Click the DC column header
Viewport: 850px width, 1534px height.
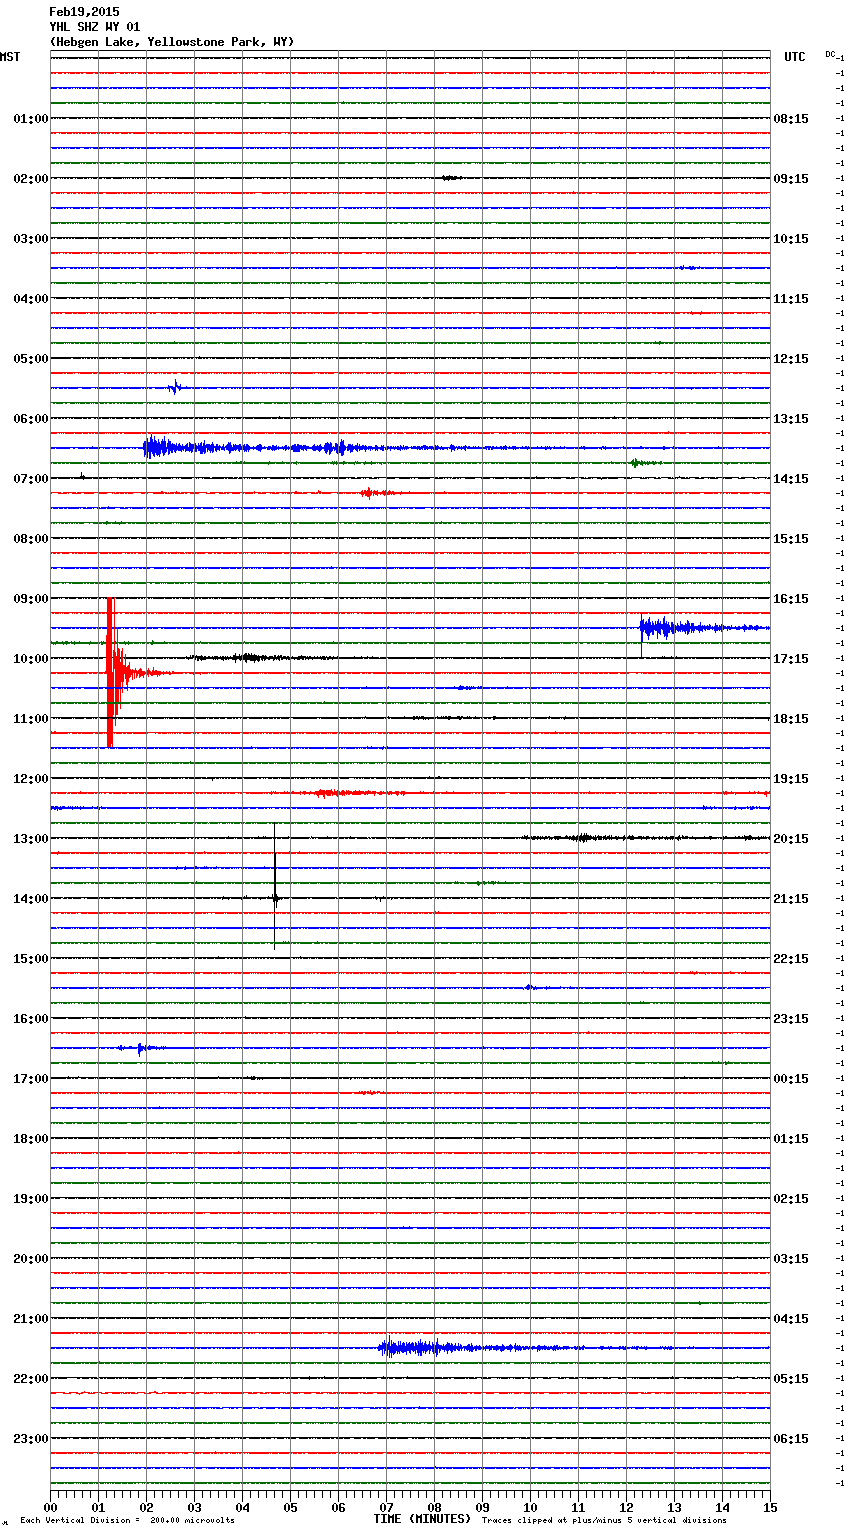[831, 54]
